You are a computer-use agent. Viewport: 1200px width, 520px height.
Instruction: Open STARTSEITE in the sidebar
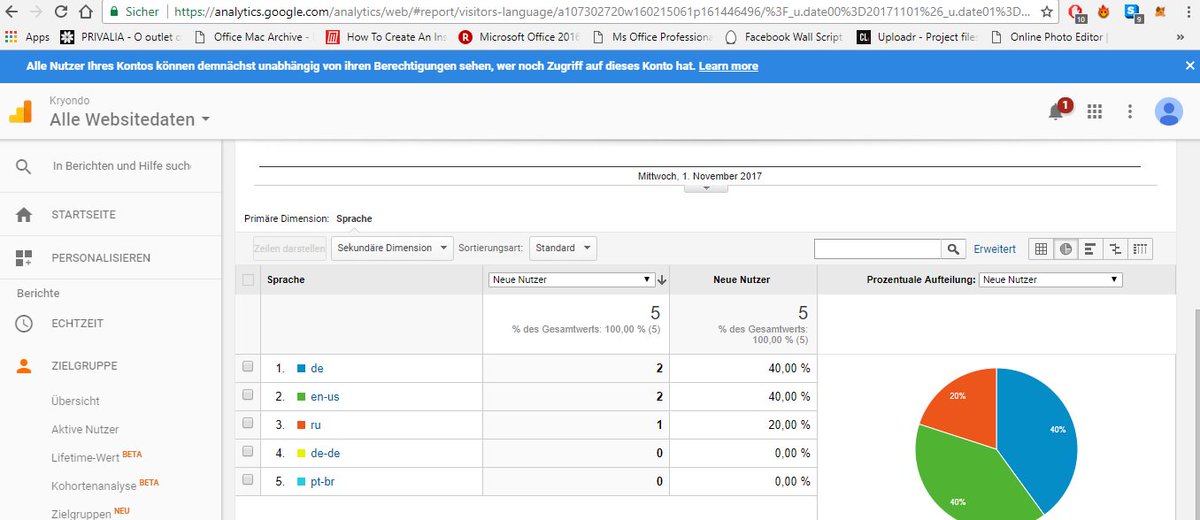(x=84, y=215)
